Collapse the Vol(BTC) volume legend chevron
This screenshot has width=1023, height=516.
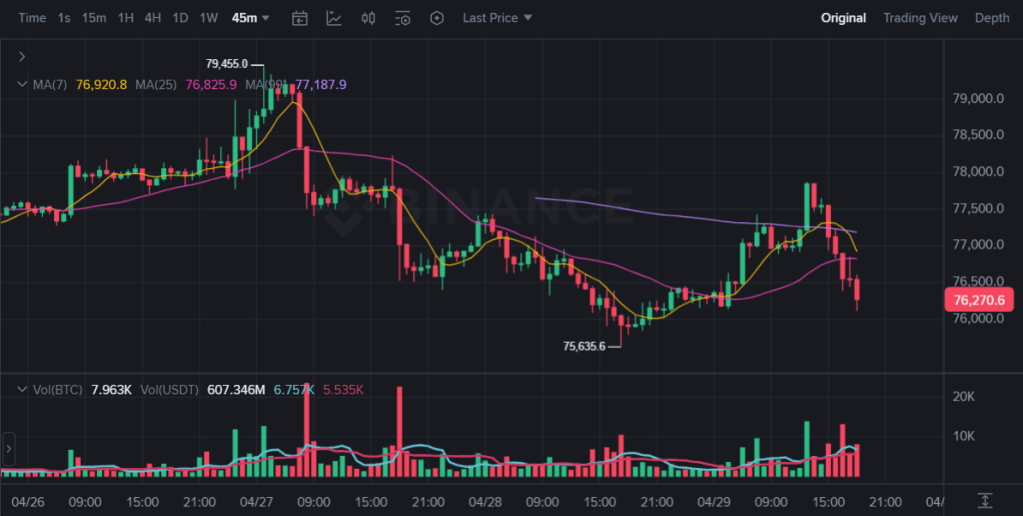pos(22,389)
